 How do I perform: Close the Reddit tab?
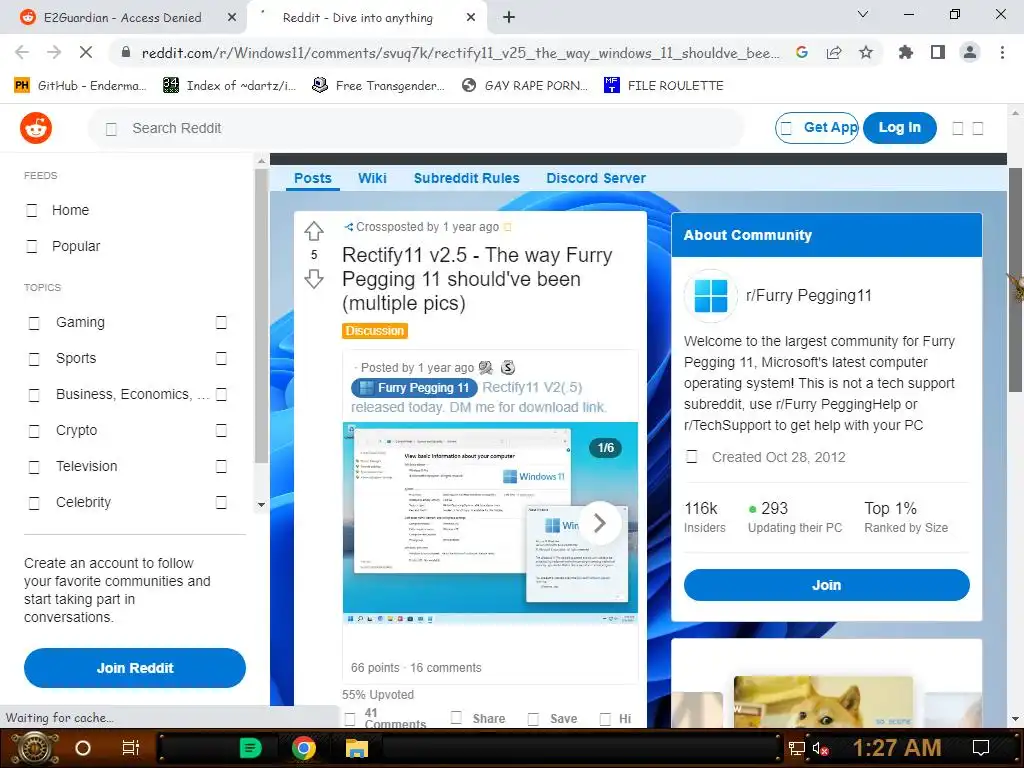(471, 18)
